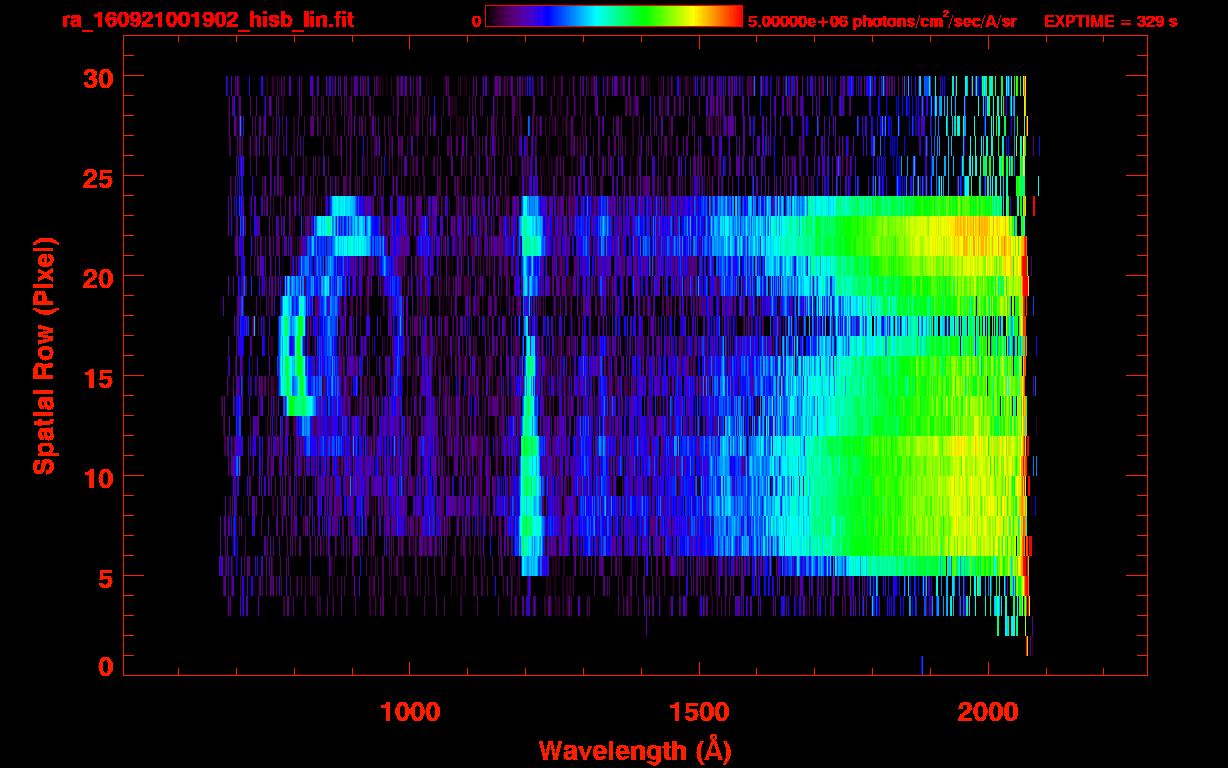Click the y-axis tick label 25
The width and height of the screenshot is (1228, 768).
pyautogui.click(x=96, y=177)
